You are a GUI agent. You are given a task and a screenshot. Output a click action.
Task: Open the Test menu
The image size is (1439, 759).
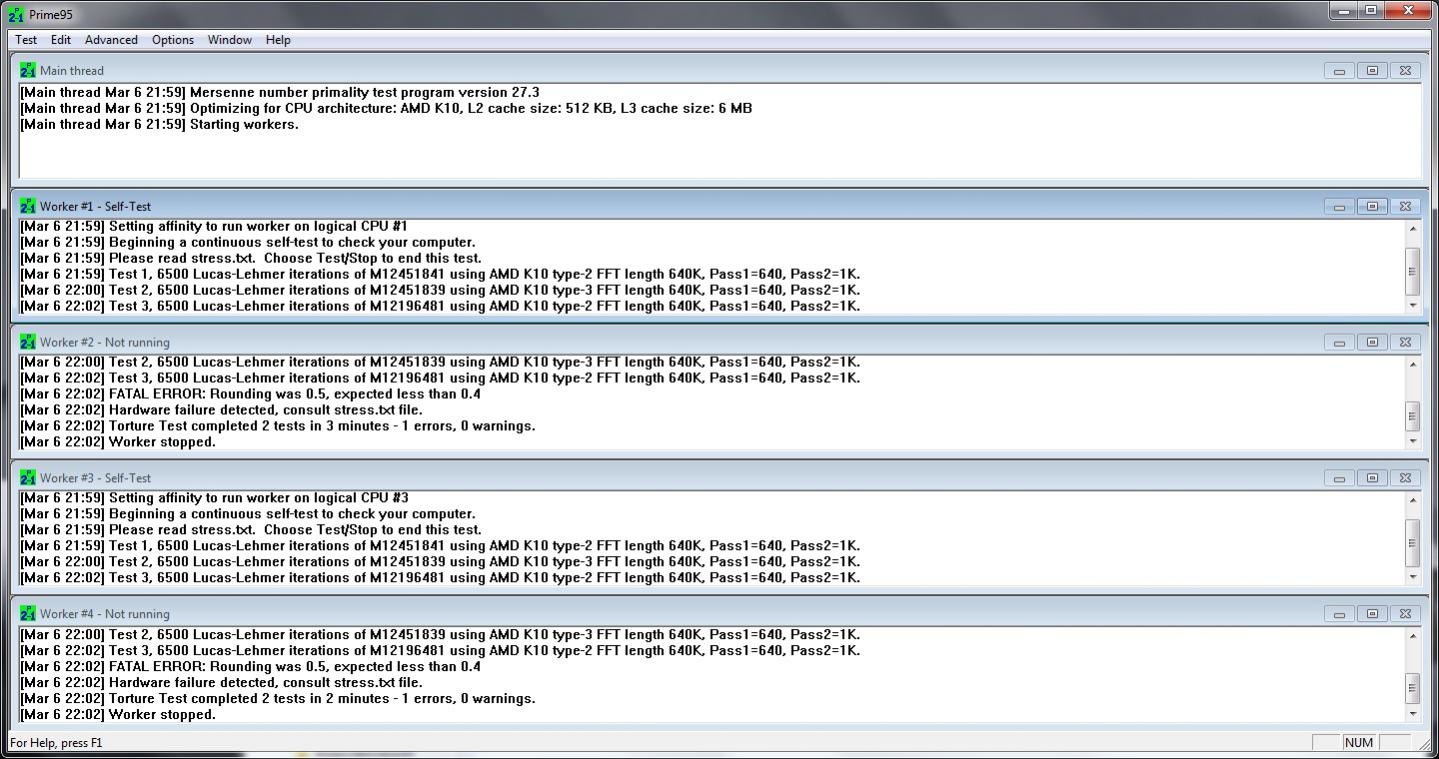pos(26,40)
